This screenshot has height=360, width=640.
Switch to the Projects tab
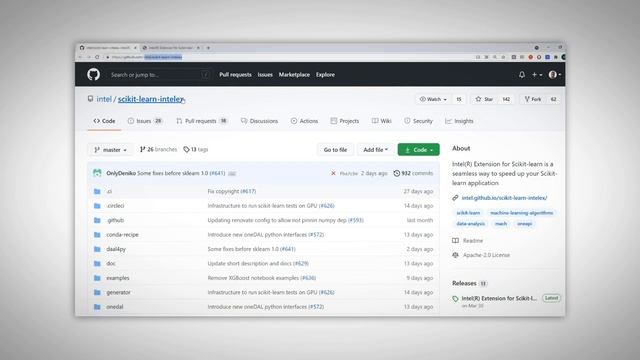345,121
